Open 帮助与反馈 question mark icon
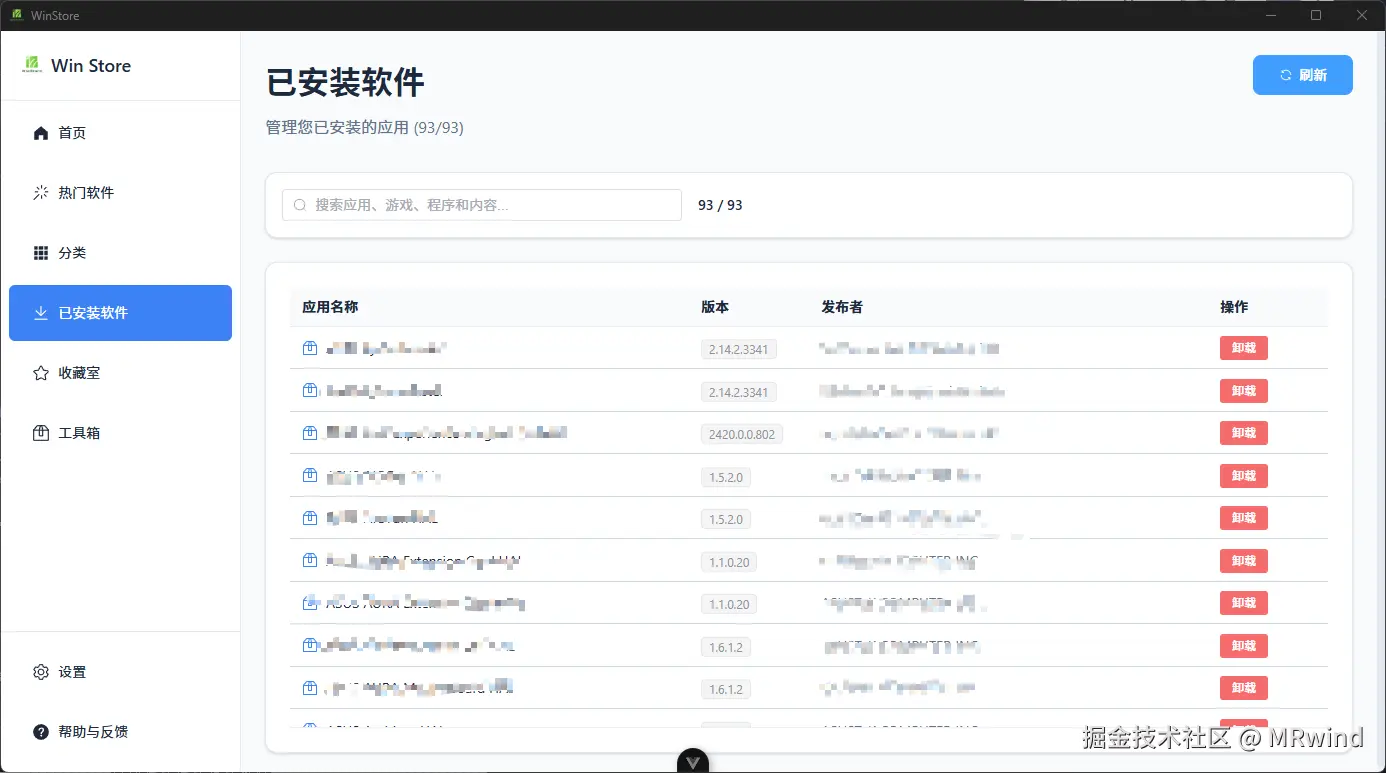The width and height of the screenshot is (1386, 773). (x=40, y=731)
